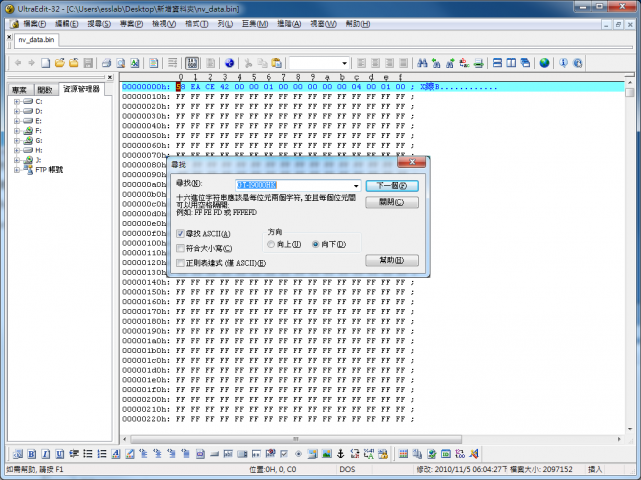Open the Find text history dropdown
Screen dimensions: 641x480
pyautogui.click(x=356, y=186)
